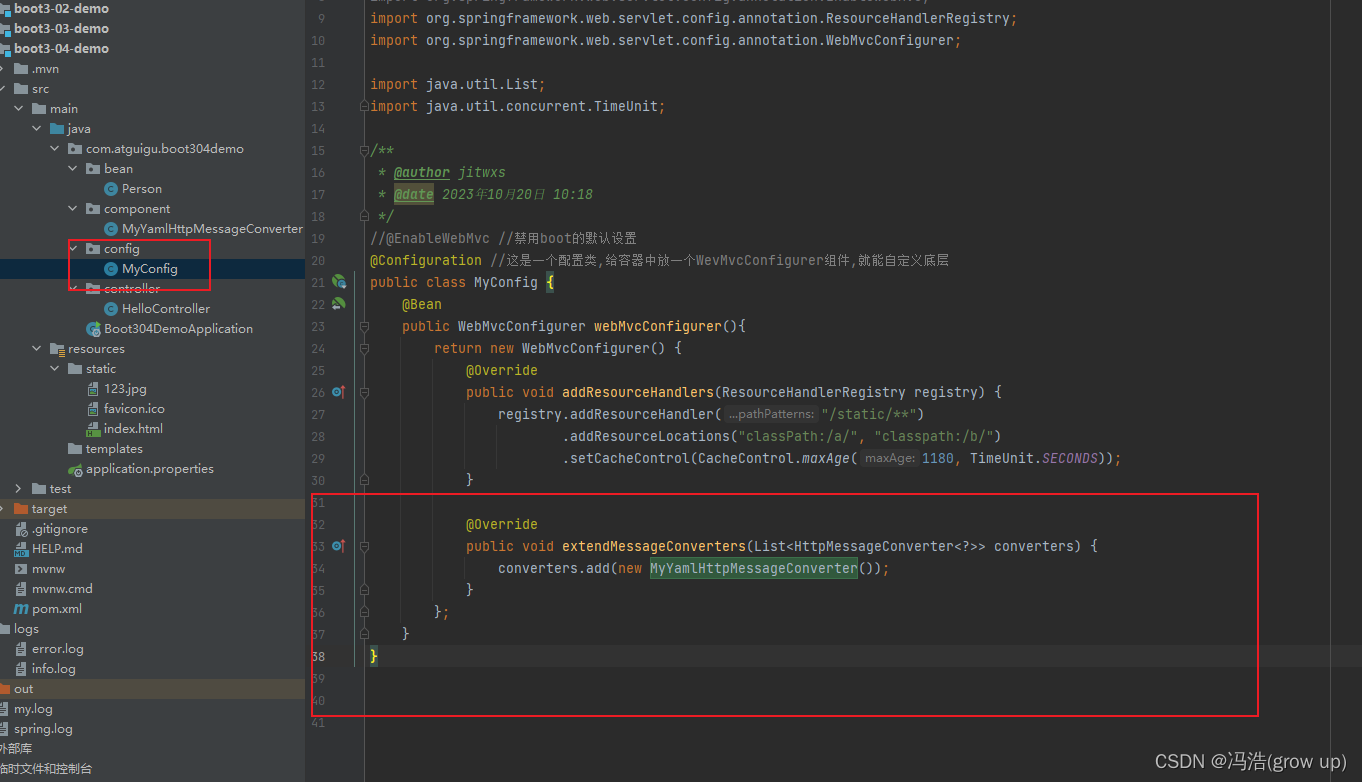The width and height of the screenshot is (1362, 782).
Task: Collapse the static folder
Action: pos(55,369)
